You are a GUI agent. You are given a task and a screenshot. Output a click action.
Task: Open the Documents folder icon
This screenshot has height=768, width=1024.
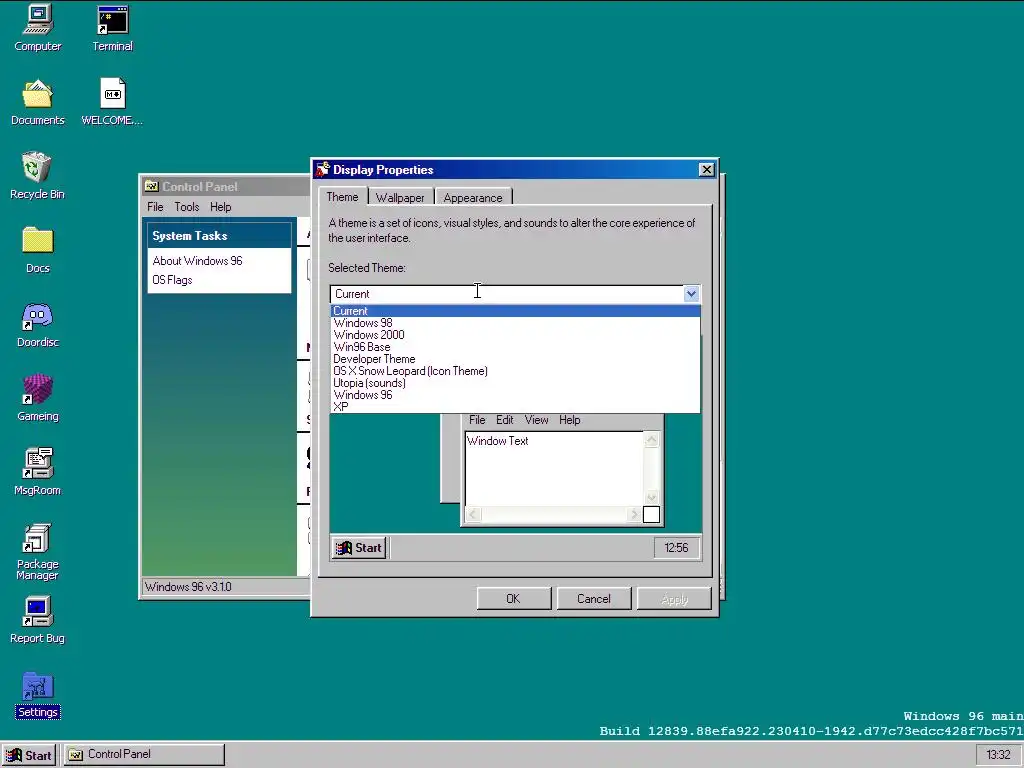(37, 102)
